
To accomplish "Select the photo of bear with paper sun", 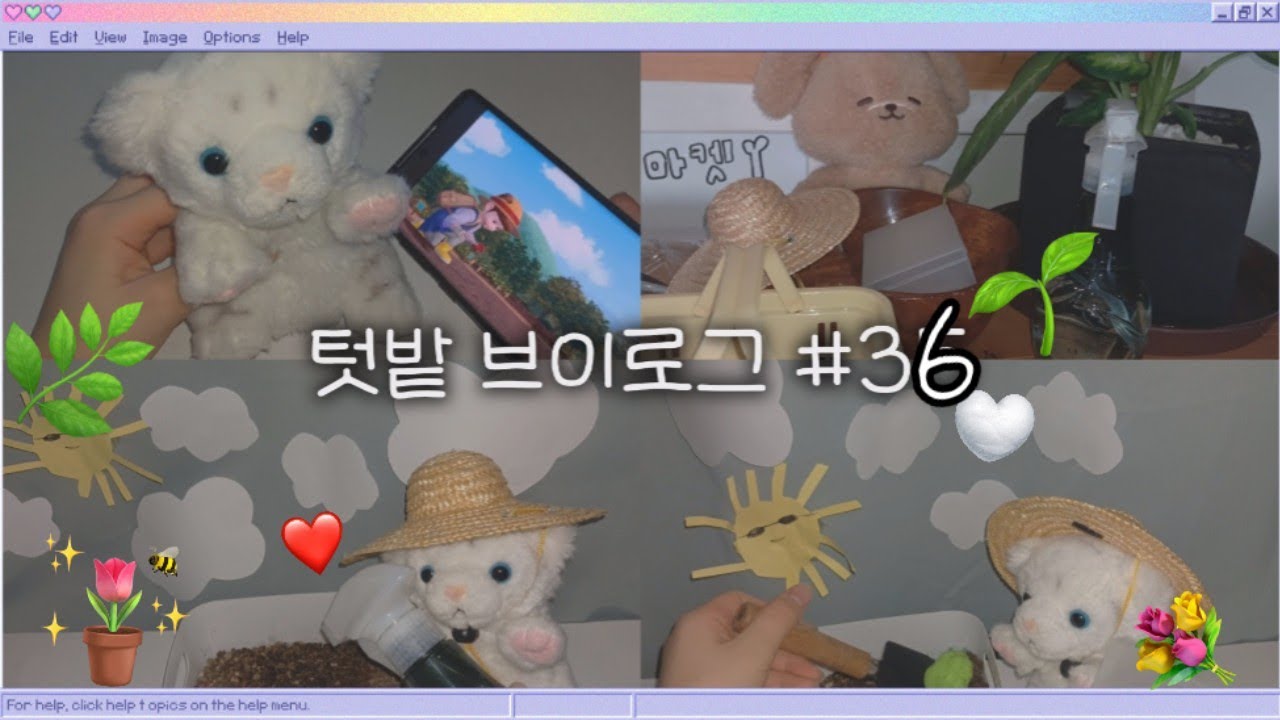I will click(959, 523).
